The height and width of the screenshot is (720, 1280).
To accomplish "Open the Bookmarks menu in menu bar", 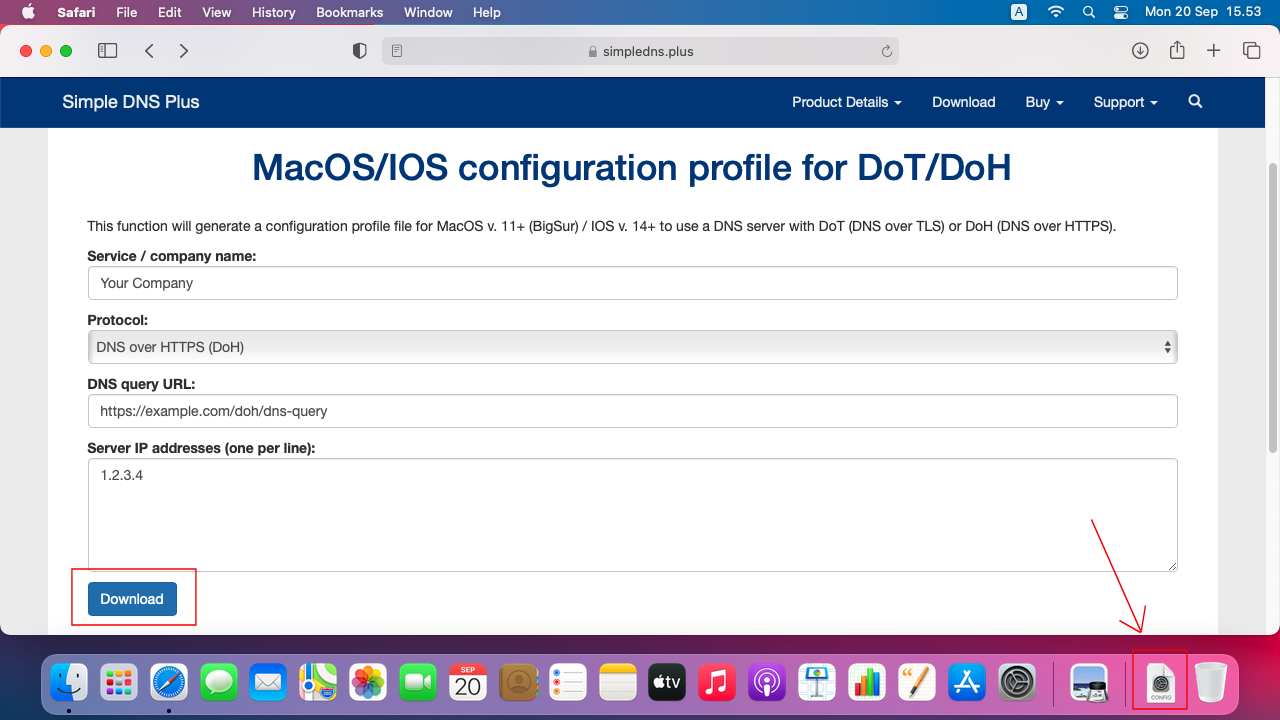I will pyautogui.click(x=349, y=12).
